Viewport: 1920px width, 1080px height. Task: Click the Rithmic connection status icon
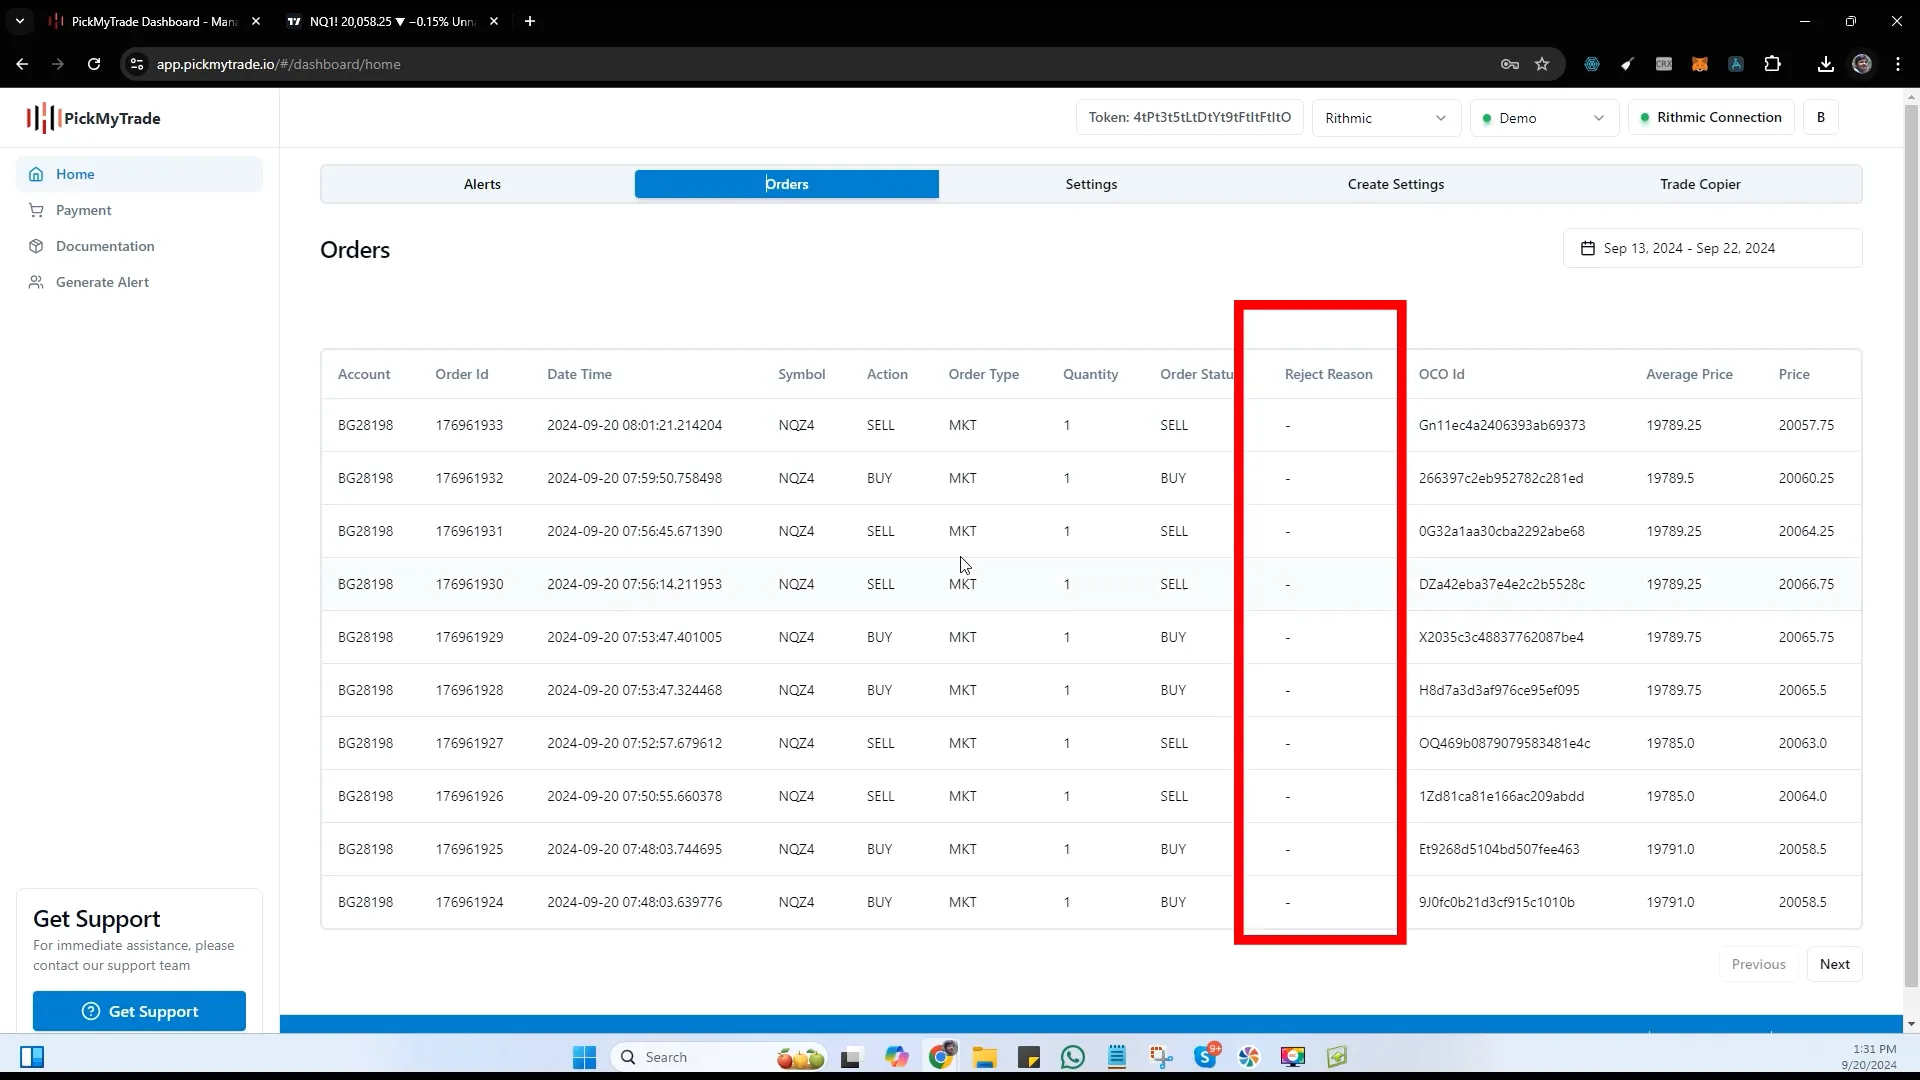coord(1646,117)
